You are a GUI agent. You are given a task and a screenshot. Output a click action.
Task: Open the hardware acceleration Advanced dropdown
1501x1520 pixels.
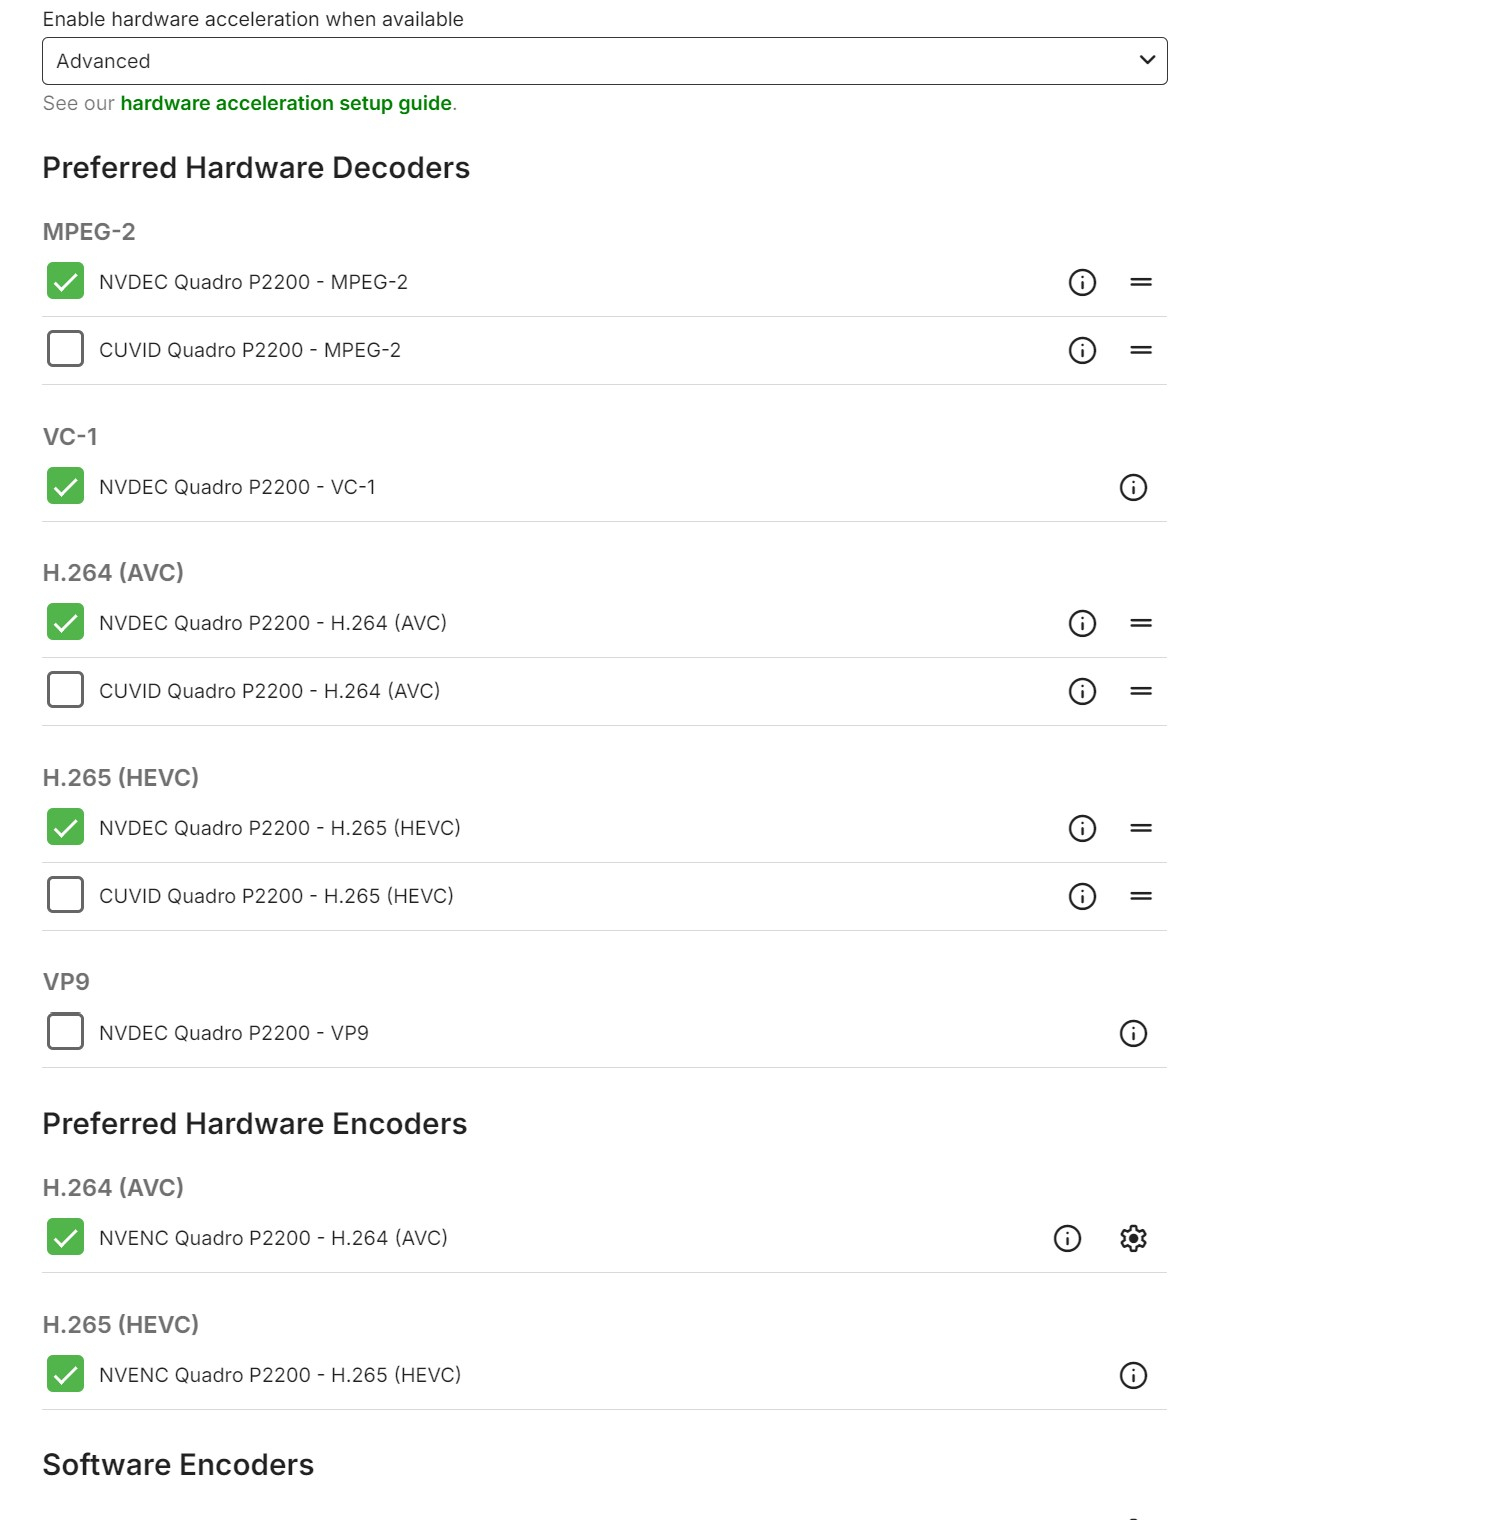pos(604,61)
